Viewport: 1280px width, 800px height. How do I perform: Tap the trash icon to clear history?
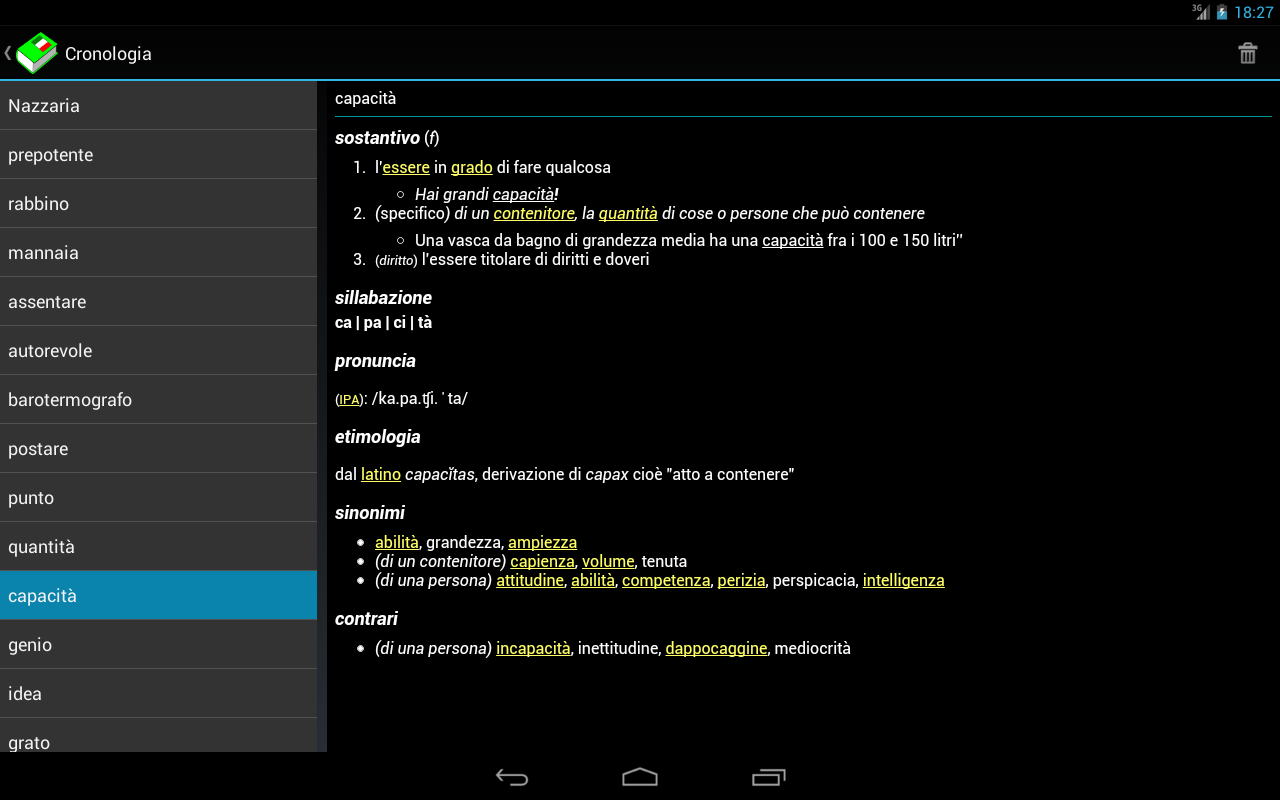pyautogui.click(x=1247, y=53)
